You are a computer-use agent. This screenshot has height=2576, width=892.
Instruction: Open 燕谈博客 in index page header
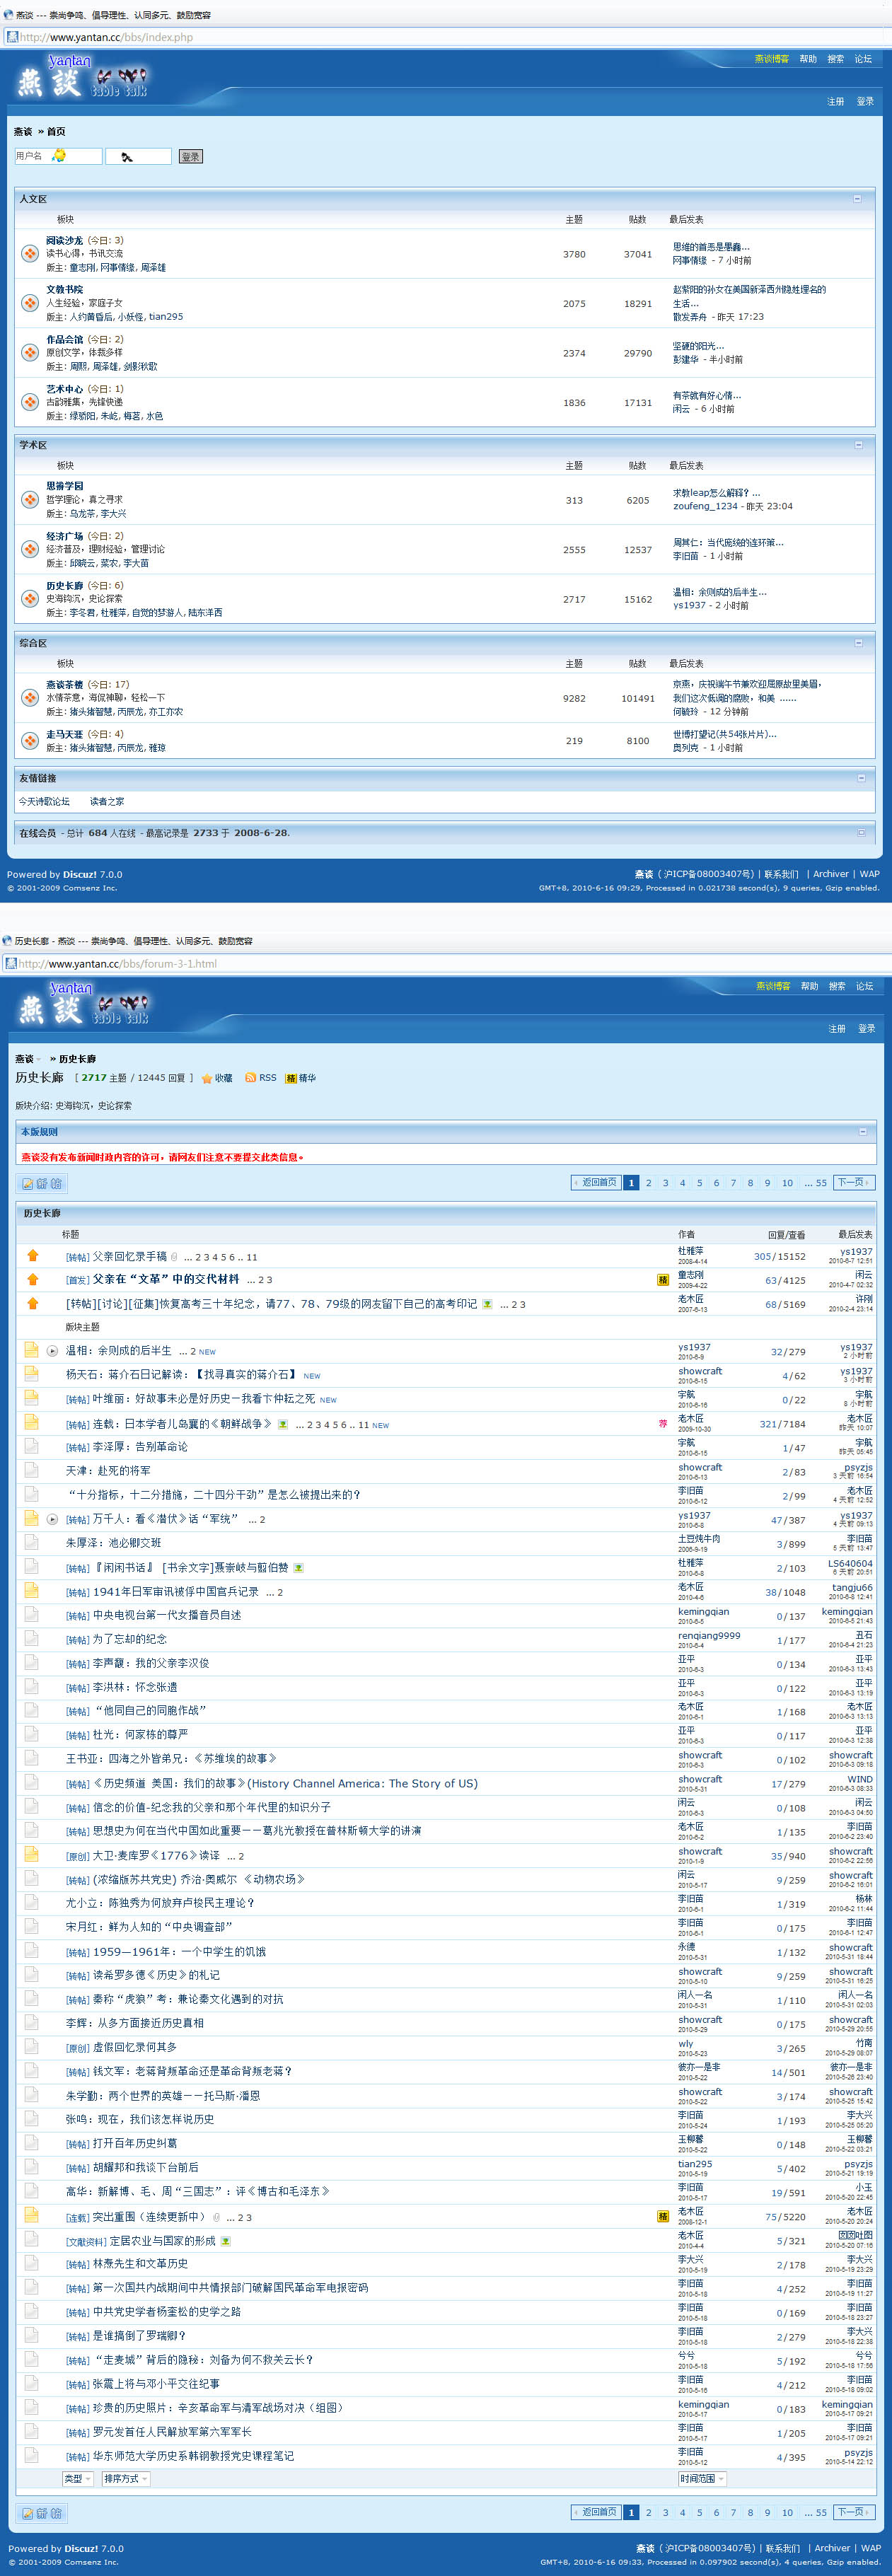(771, 59)
